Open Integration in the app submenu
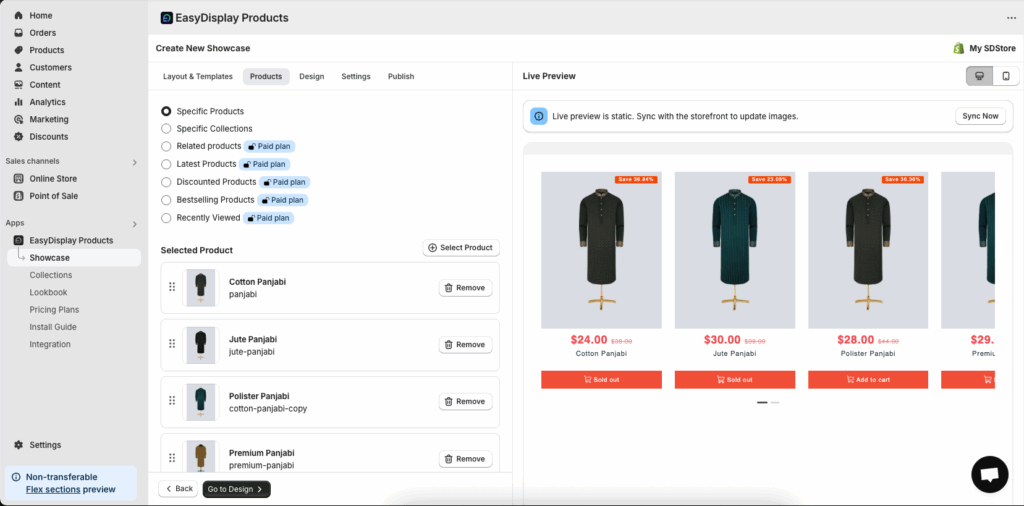 pos(50,344)
